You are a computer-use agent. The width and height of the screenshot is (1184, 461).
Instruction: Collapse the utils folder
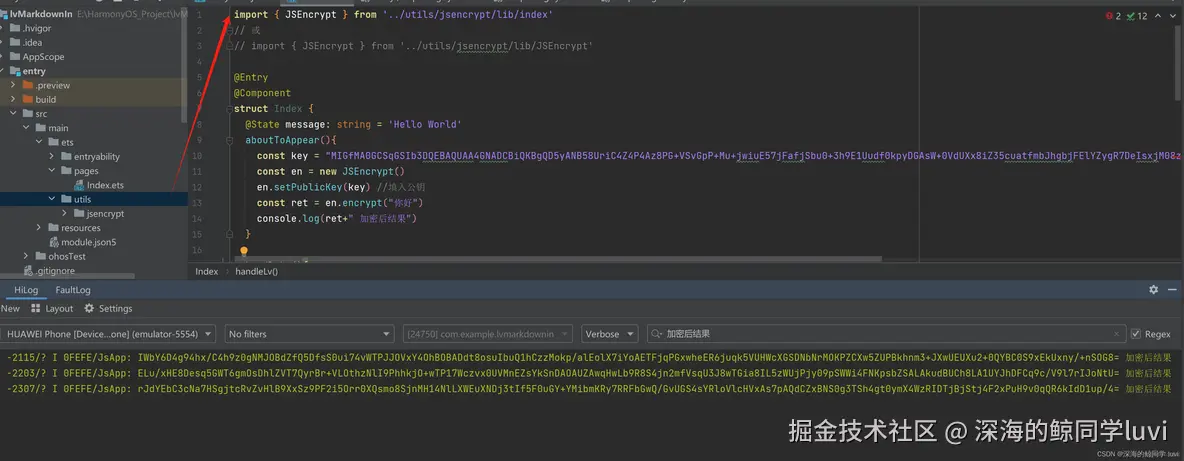click(52, 199)
